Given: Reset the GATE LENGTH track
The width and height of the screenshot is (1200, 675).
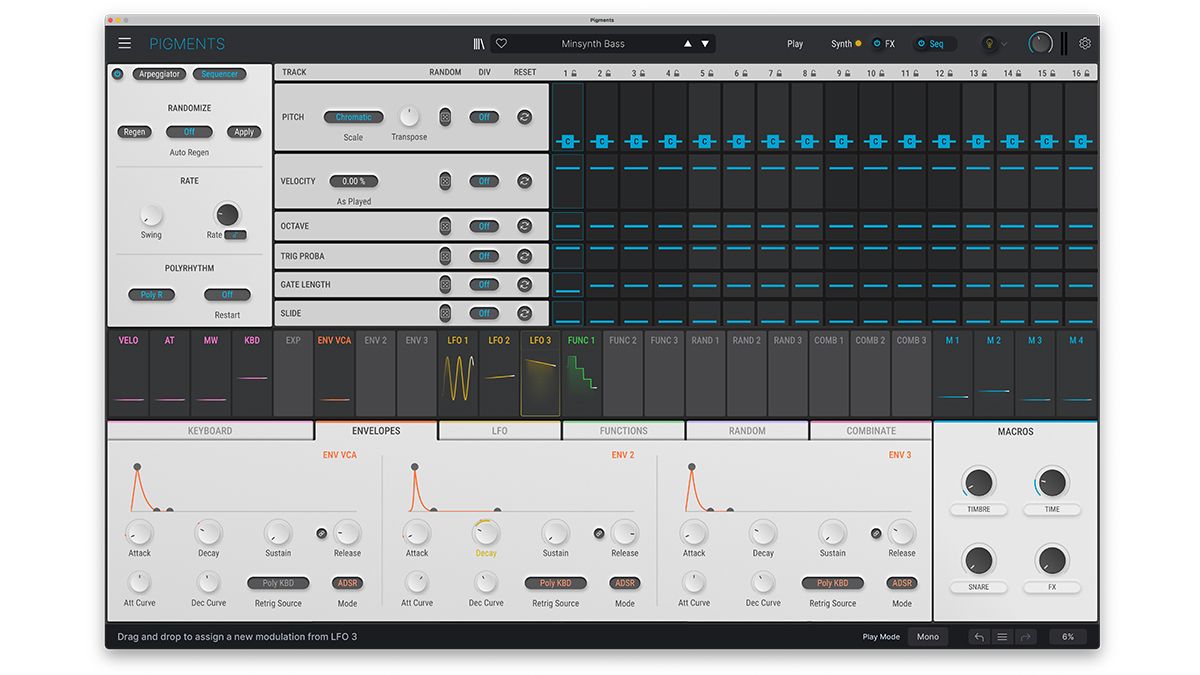Looking at the screenshot, I should click(x=524, y=284).
